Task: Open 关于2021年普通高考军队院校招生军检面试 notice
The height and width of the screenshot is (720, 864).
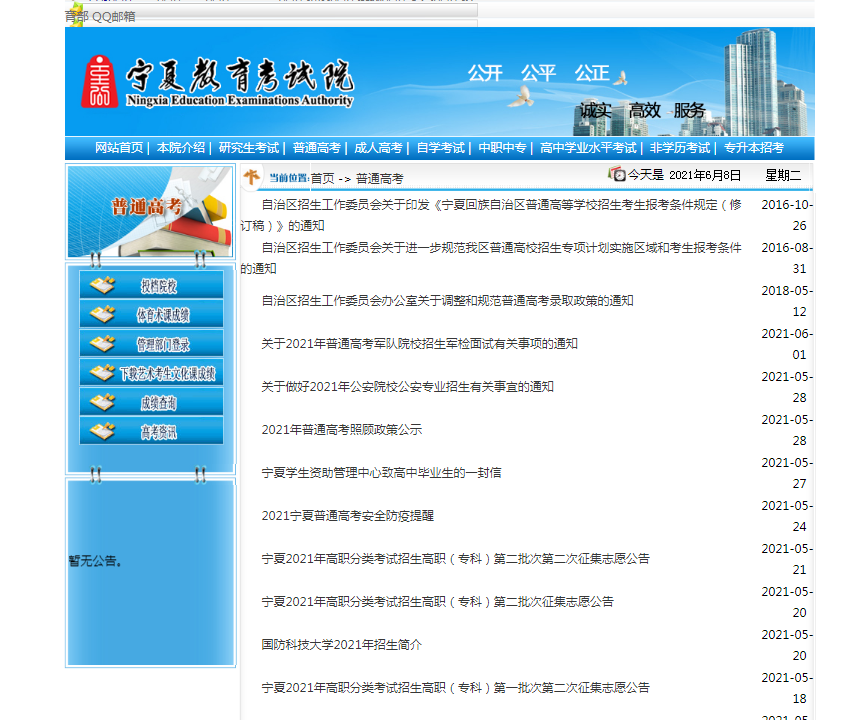Action: [419, 344]
